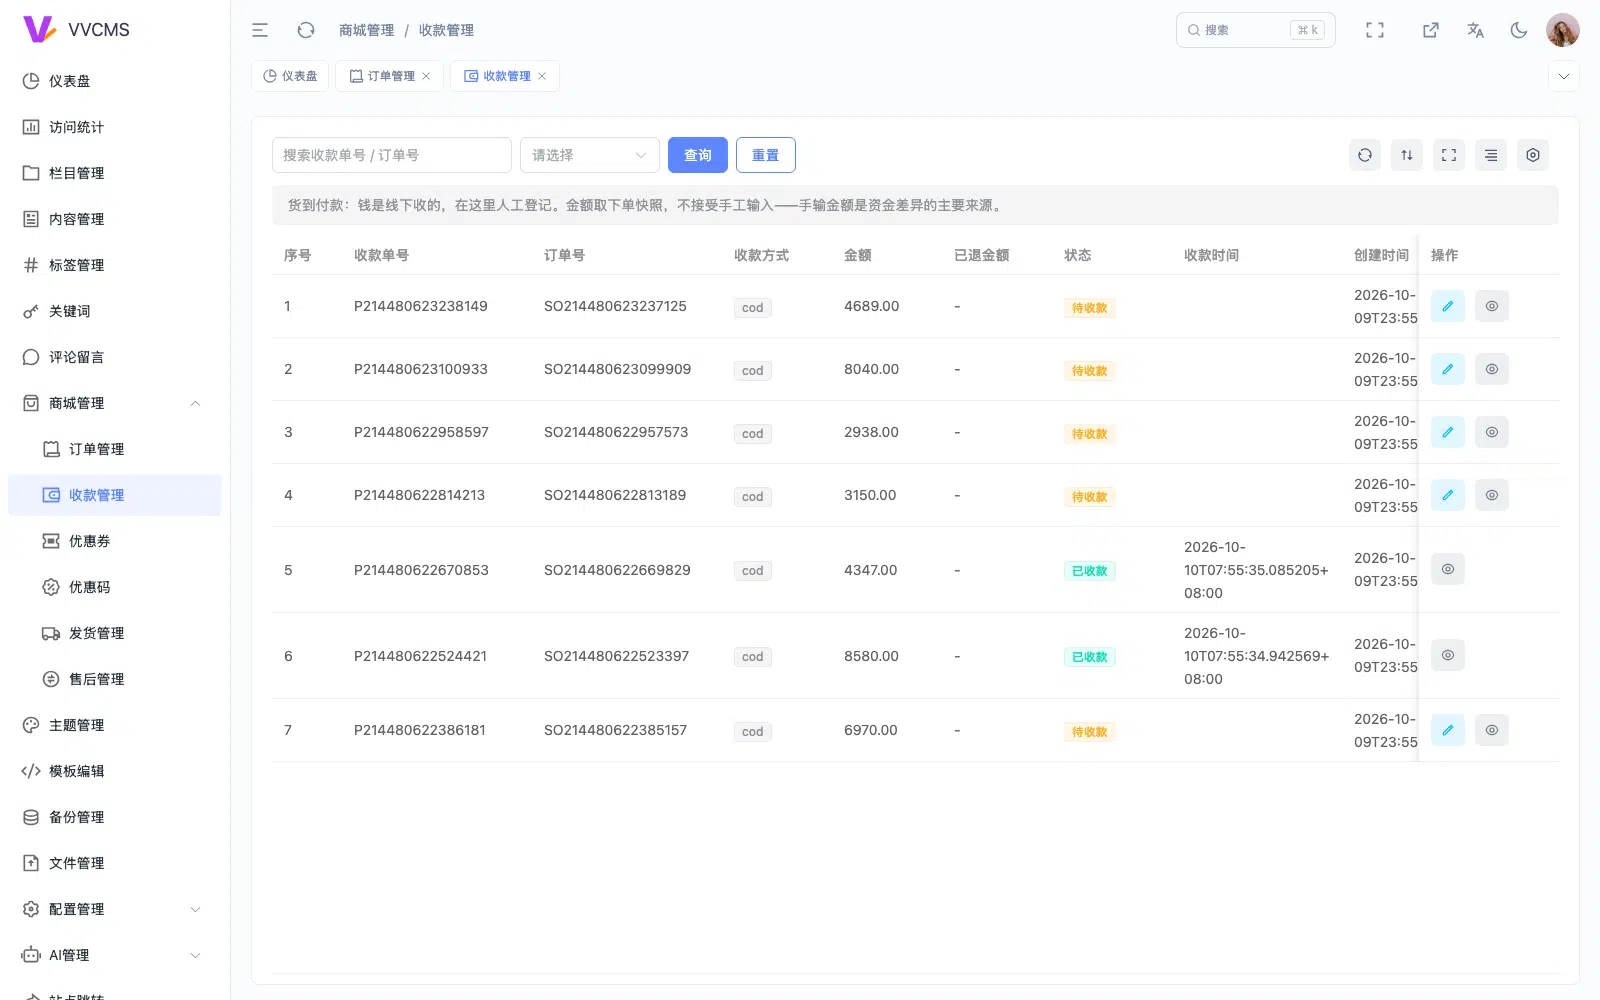The height and width of the screenshot is (1000, 1600).
Task: Click 商城管理 in the breadcrumb
Action: 366,30
